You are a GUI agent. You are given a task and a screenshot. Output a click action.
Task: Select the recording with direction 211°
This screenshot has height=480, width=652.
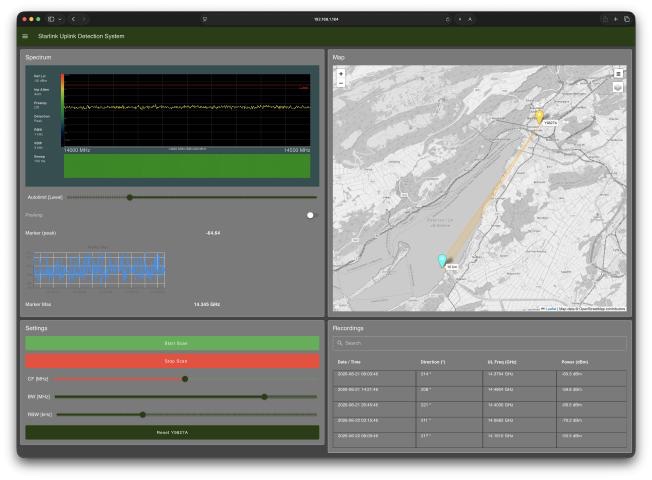[x=479, y=424]
